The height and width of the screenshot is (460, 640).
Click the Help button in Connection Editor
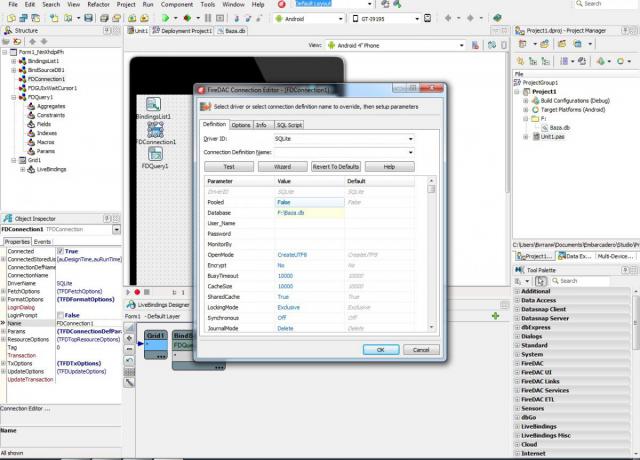click(389, 167)
